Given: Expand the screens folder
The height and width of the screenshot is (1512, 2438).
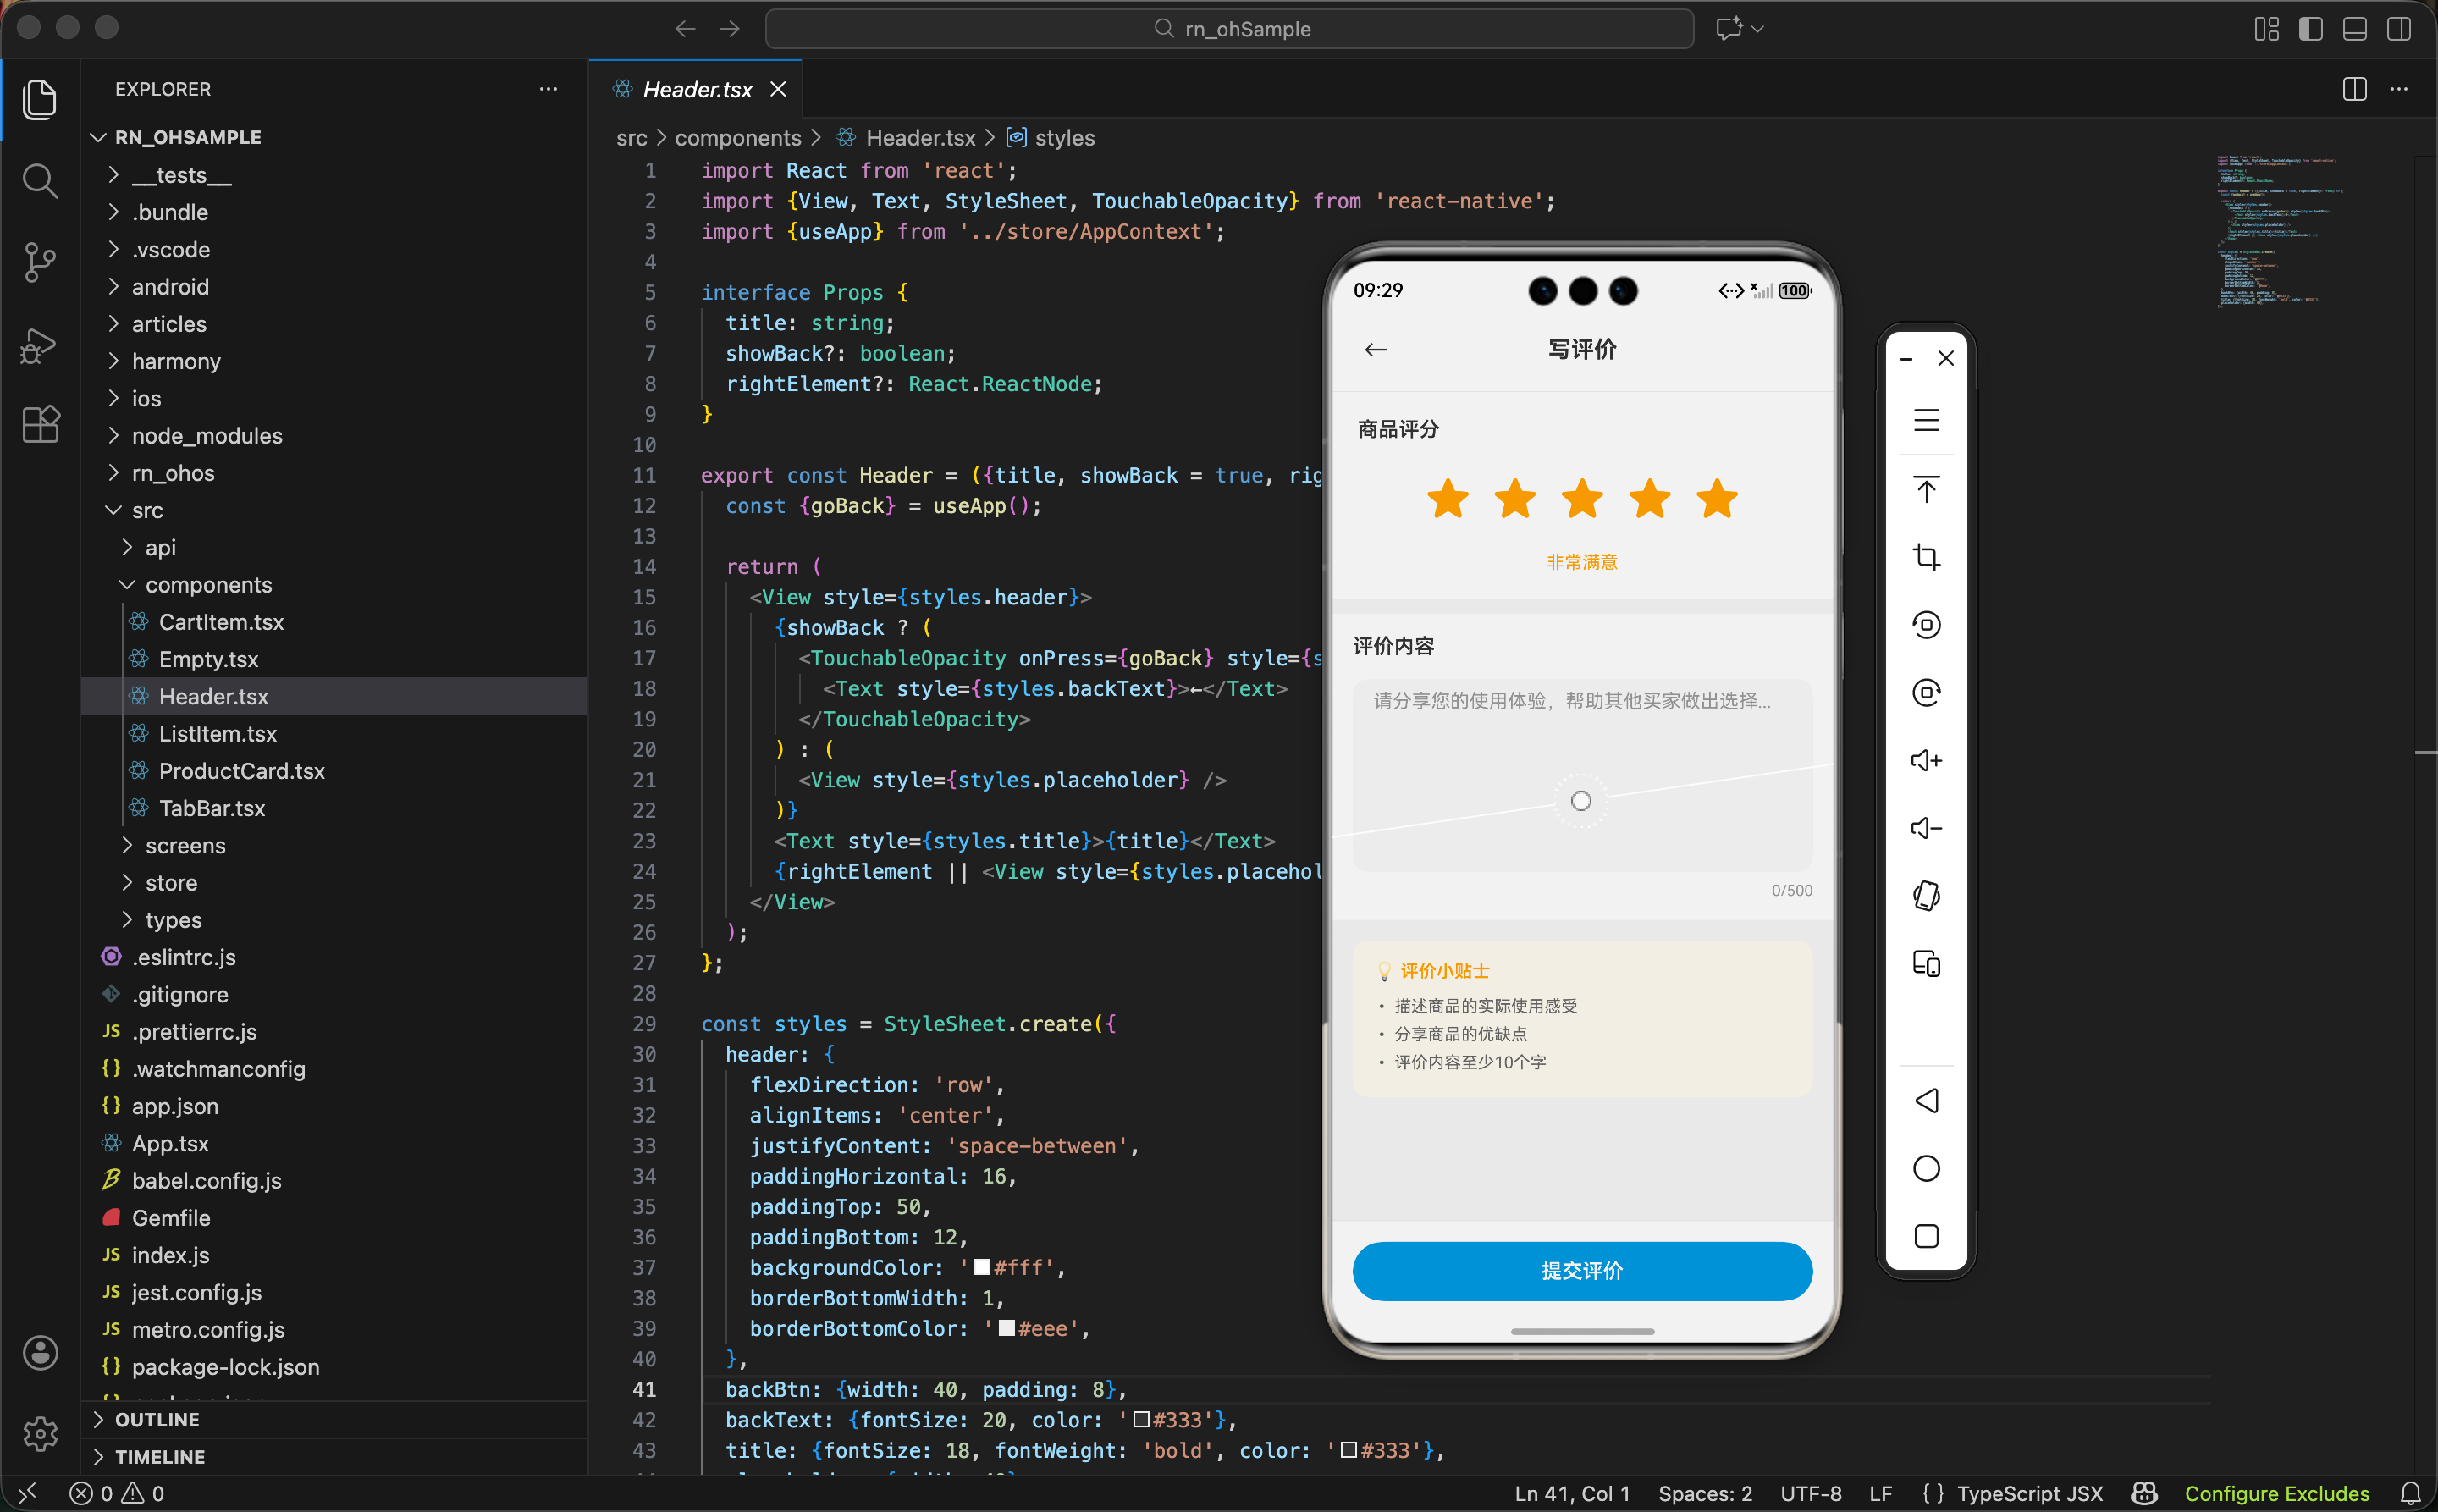Looking at the screenshot, I should [185, 845].
